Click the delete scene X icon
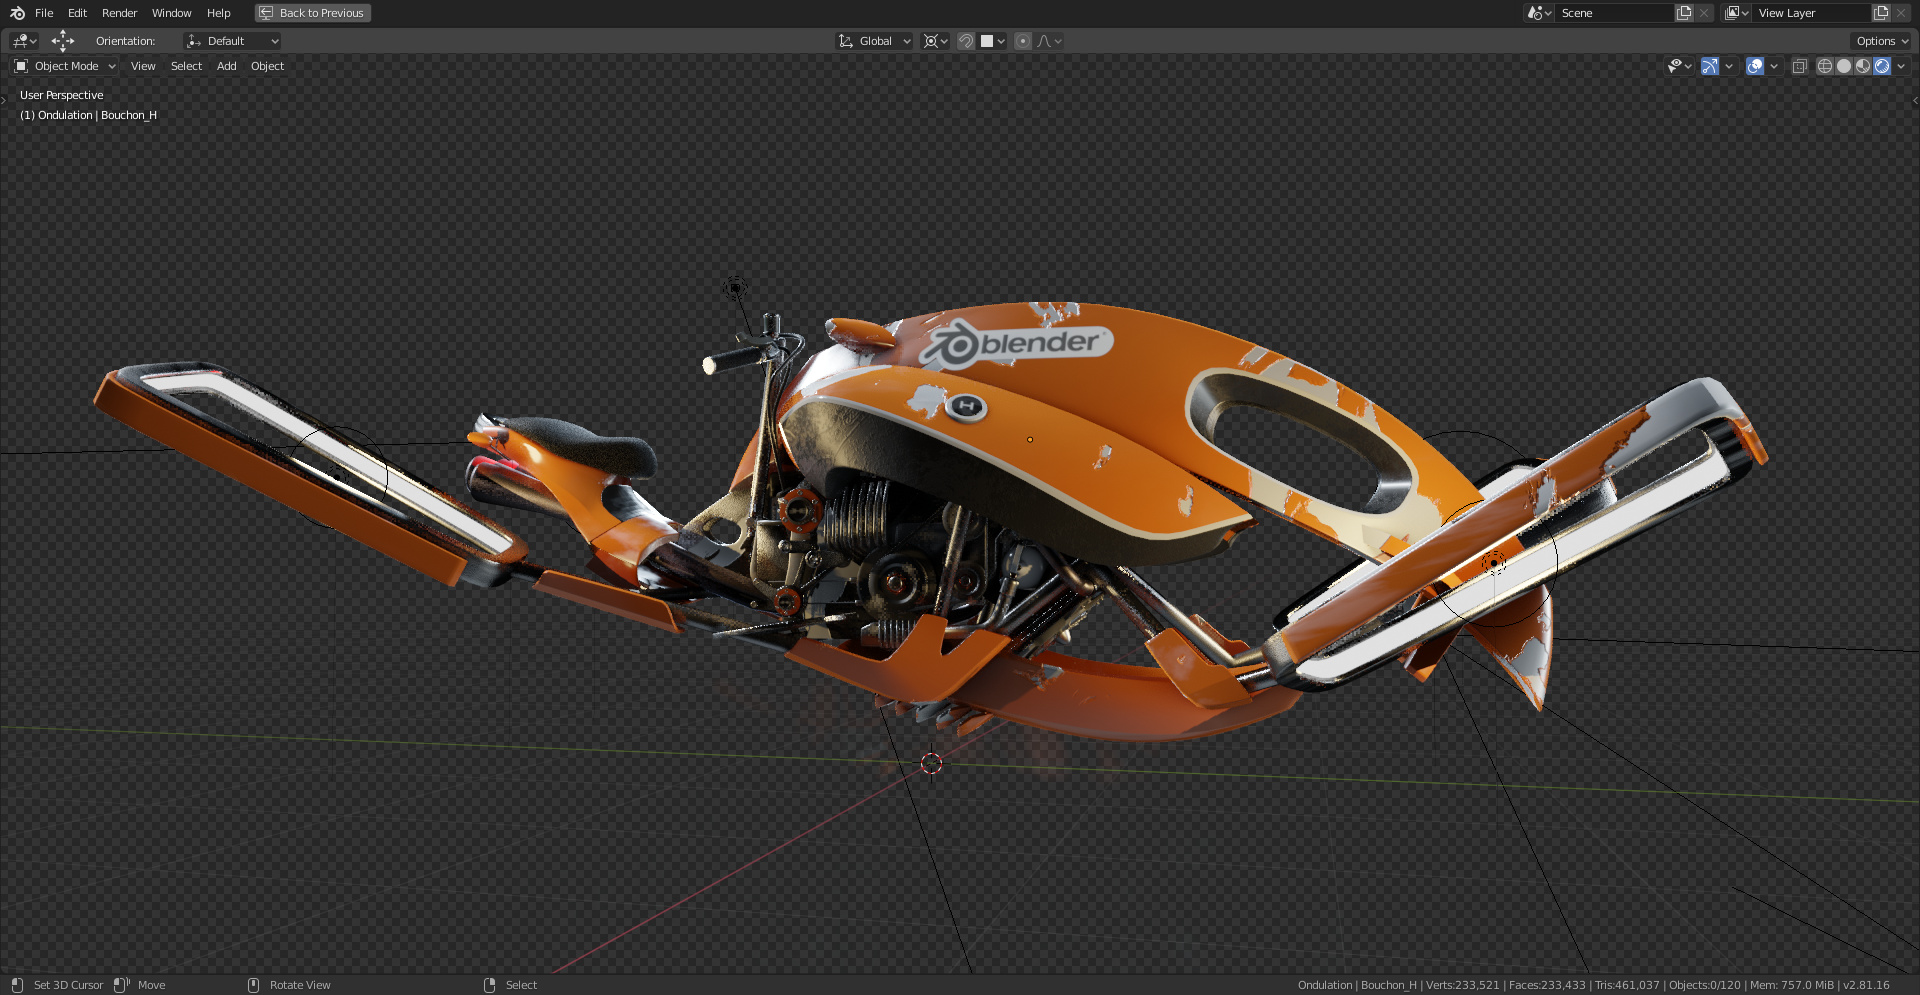This screenshot has height=995, width=1920. tap(1704, 13)
